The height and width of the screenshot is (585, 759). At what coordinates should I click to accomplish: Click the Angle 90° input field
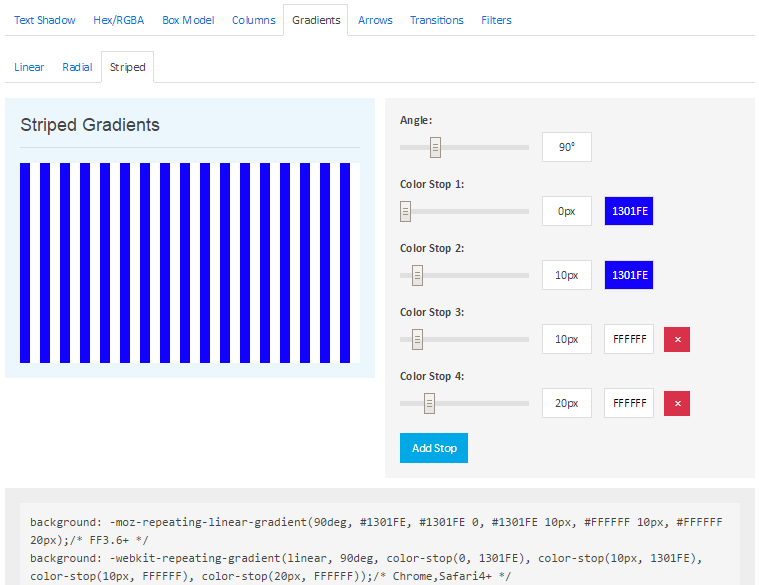pos(566,147)
